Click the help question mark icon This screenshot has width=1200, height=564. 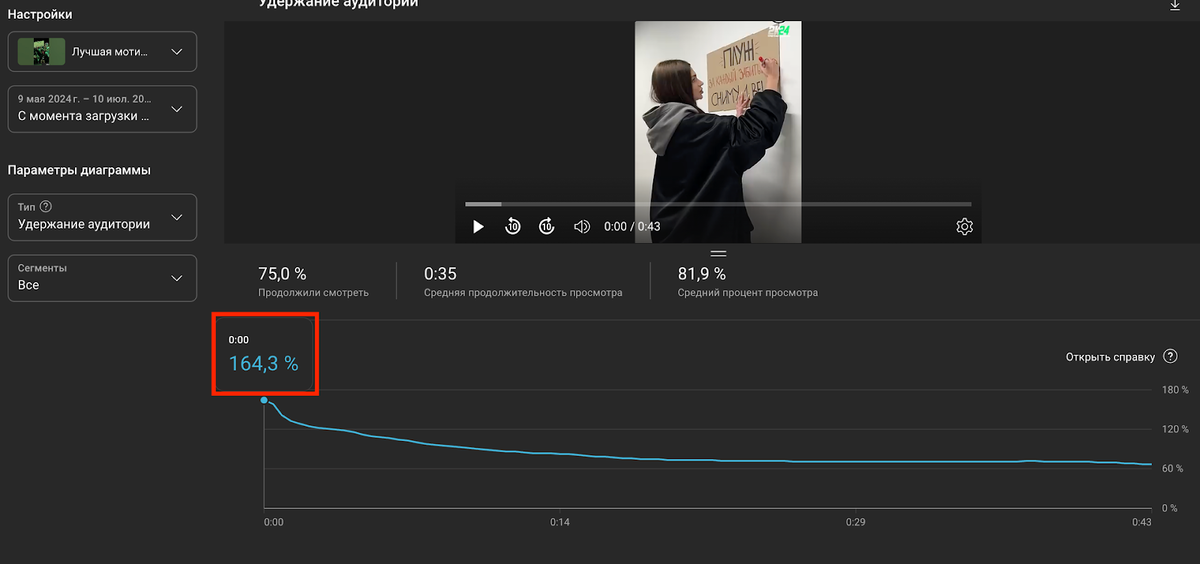pyautogui.click(x=1170, y=357)
